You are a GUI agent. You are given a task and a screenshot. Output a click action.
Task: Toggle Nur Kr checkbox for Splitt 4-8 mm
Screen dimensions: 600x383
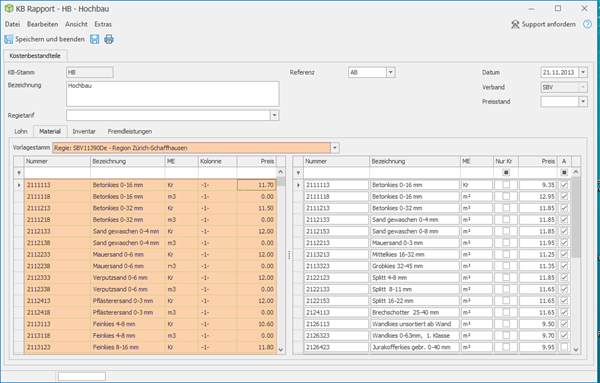506,277
